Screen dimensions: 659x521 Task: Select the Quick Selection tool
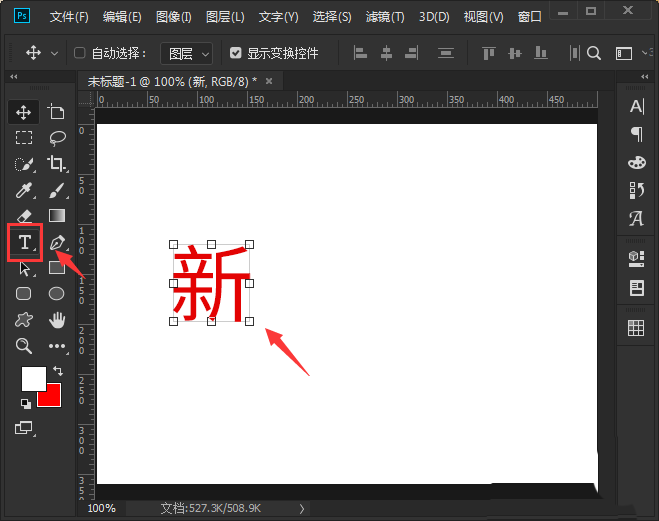pos(24,164)
